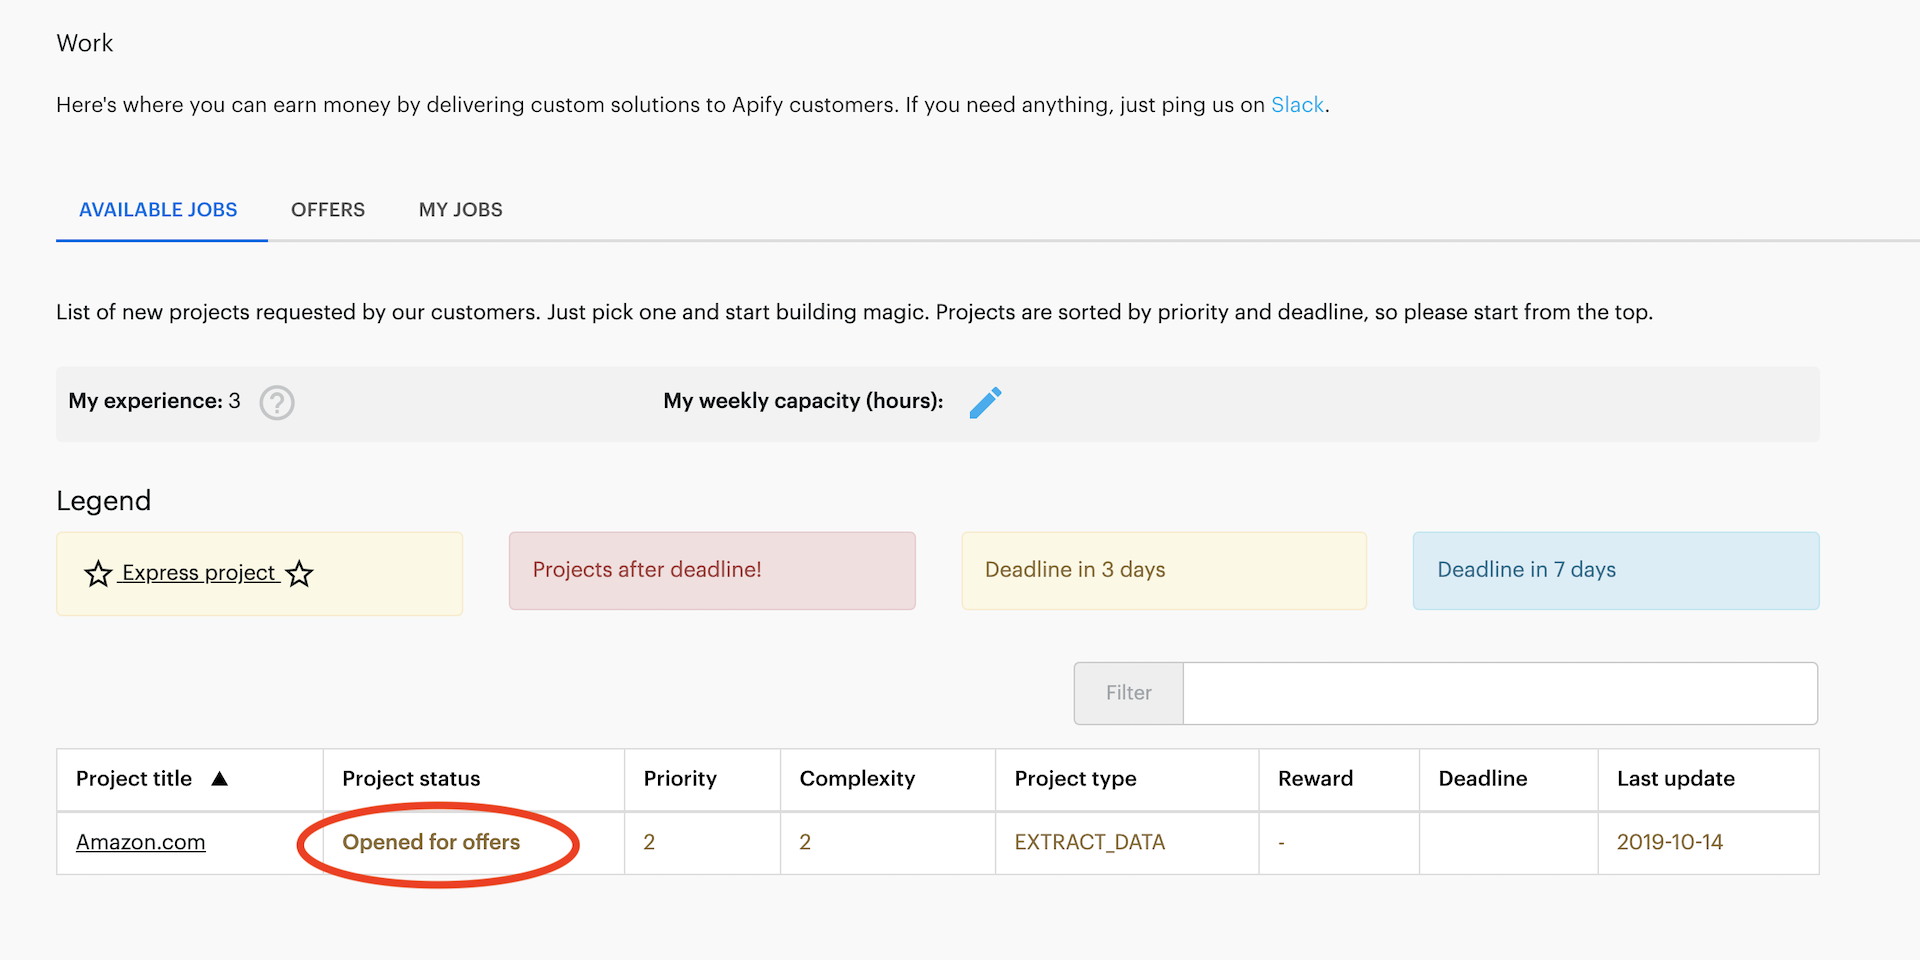Click the Reward column header
This screenshot has width=1920, height=960.
coord(1315,779)
